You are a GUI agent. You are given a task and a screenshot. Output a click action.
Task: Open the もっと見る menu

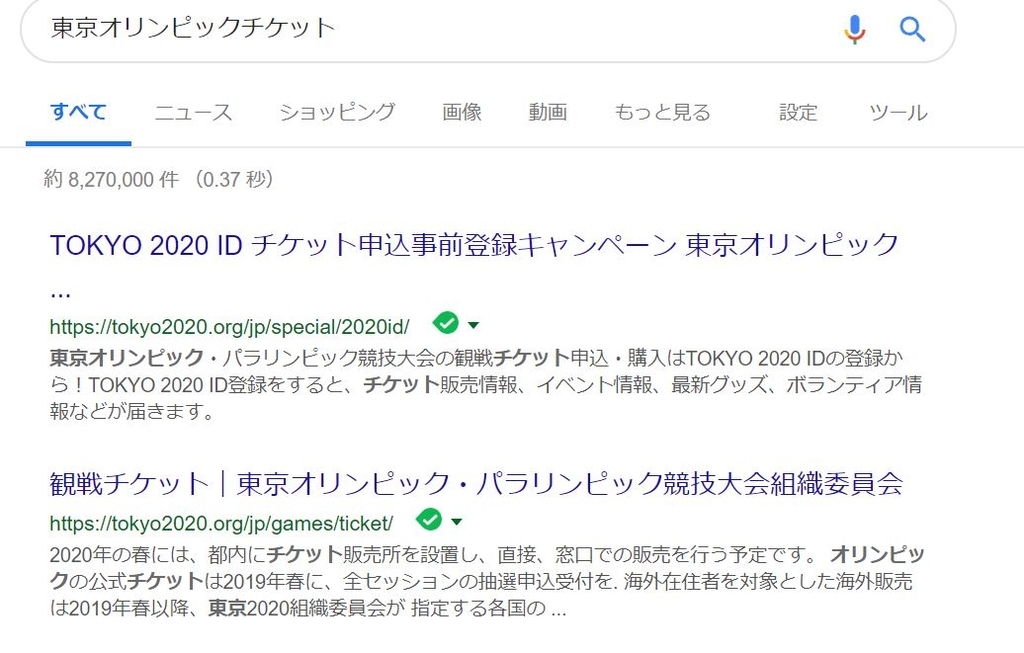tap(662, 112)
